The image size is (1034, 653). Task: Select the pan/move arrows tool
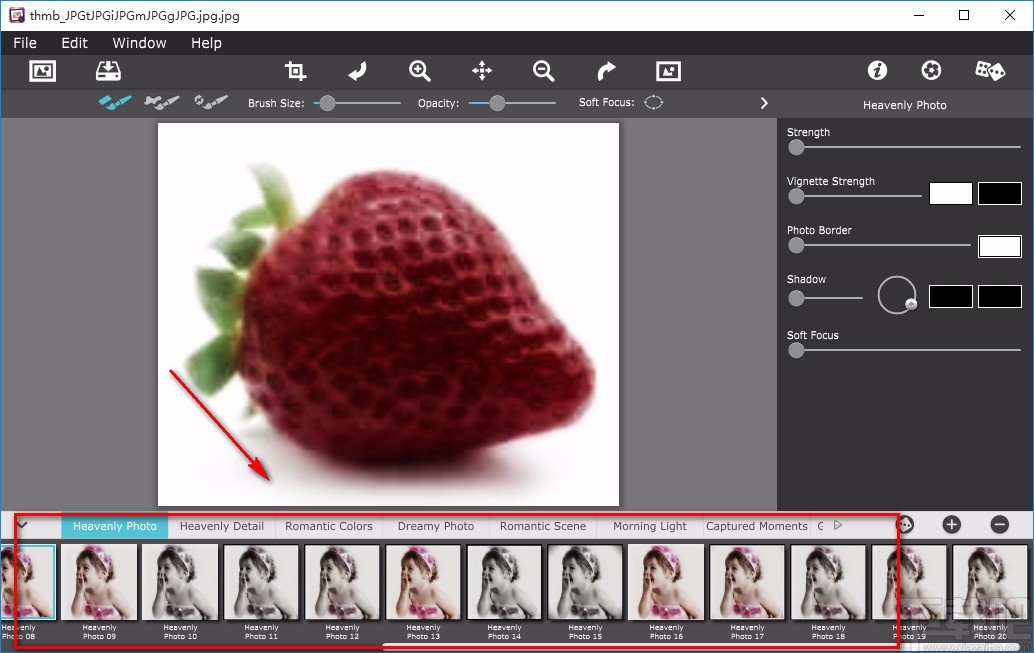pyautogui.click(x=482, y=71)
